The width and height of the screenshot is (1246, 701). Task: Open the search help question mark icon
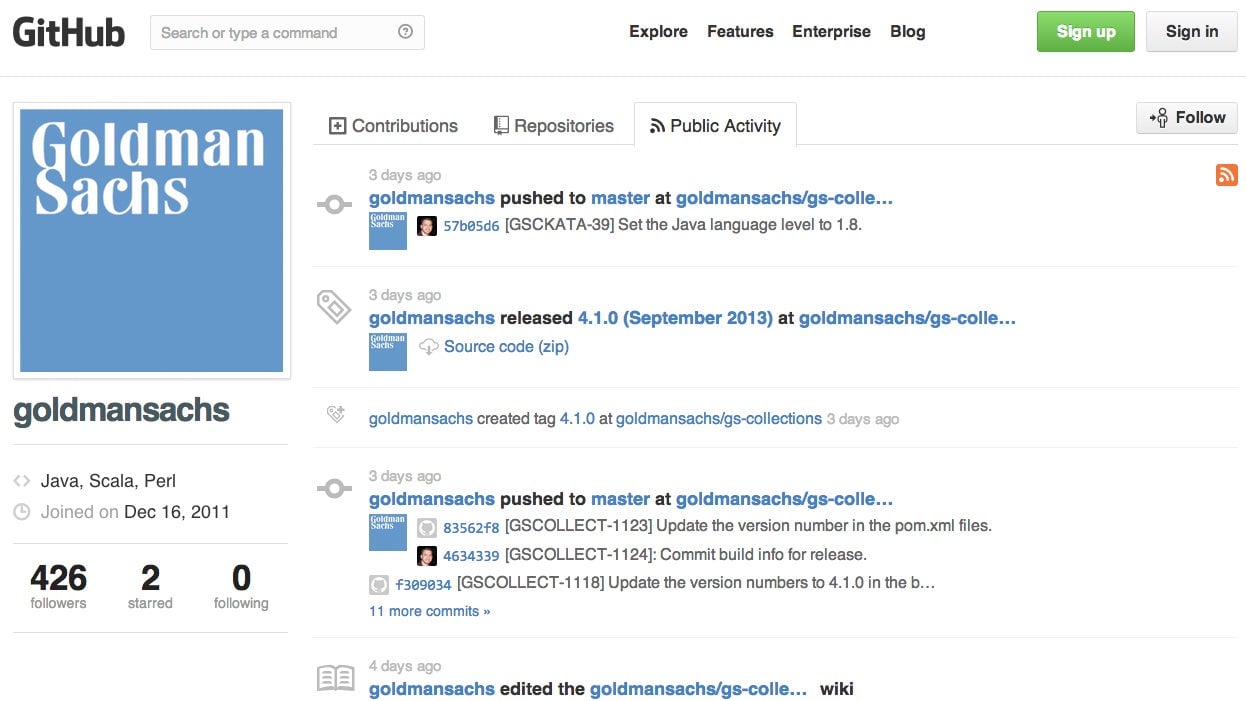click(x=405, y=32)
